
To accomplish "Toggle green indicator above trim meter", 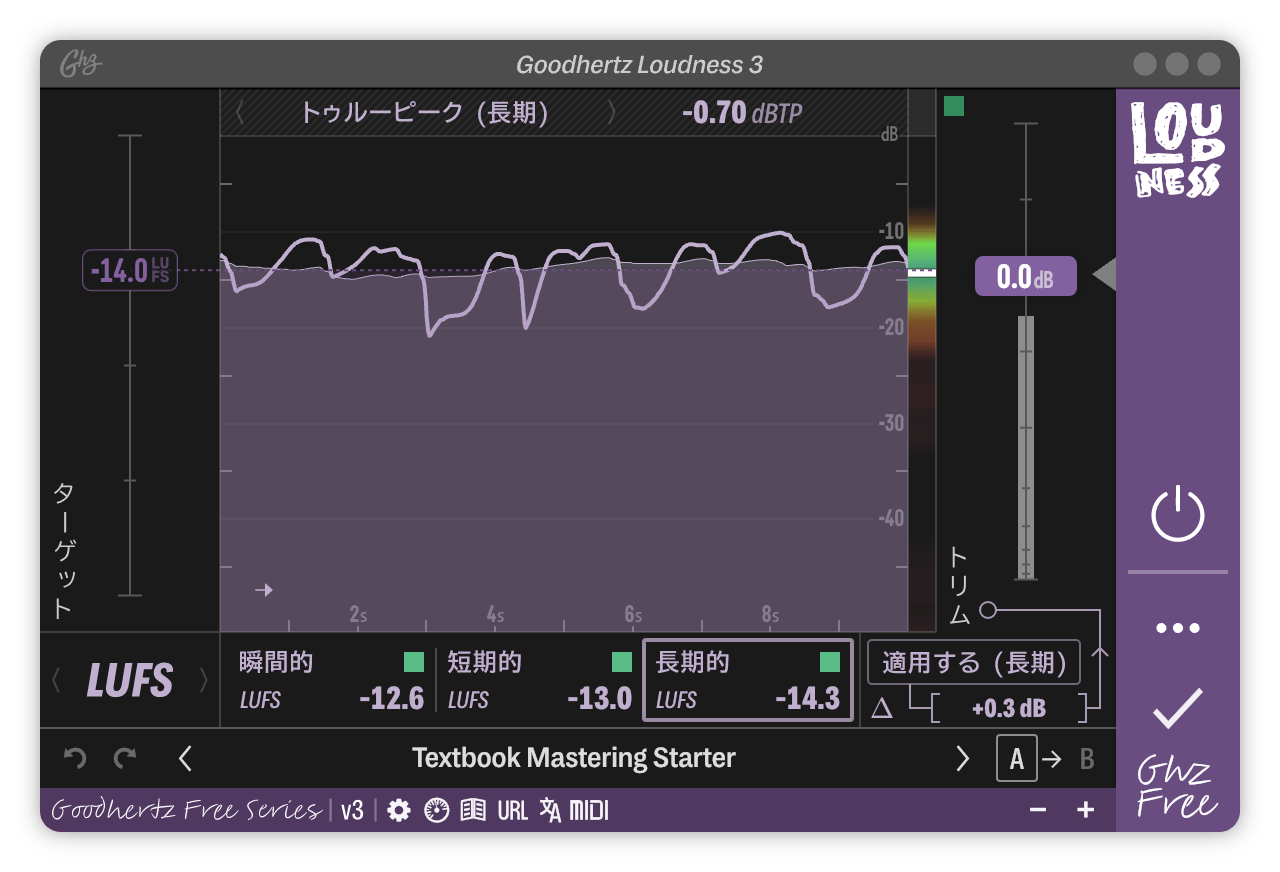I will point(954,106).
